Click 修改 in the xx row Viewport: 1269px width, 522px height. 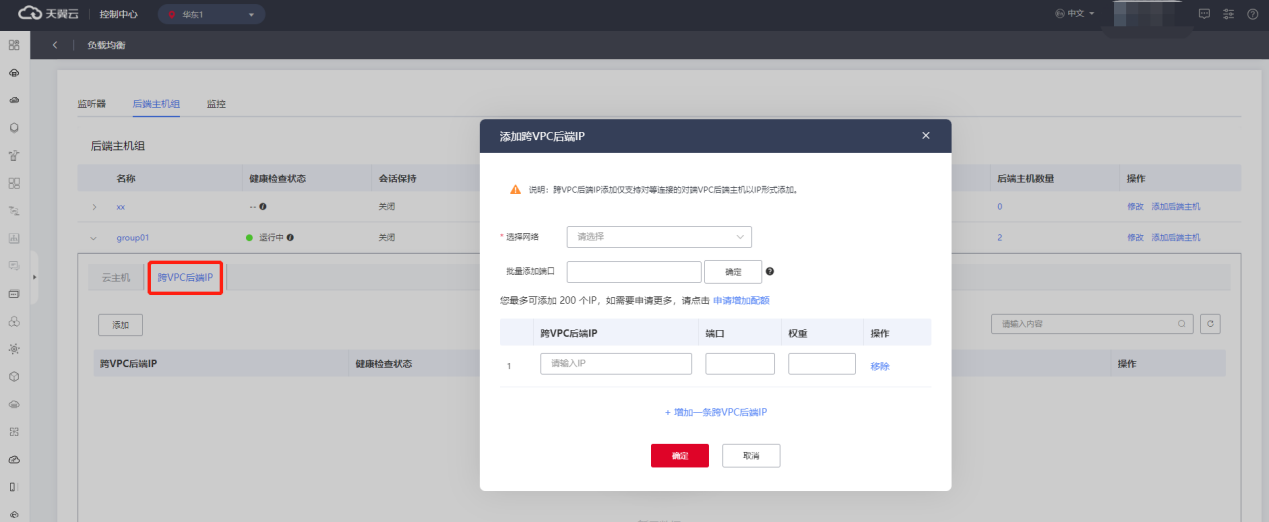1135,207
